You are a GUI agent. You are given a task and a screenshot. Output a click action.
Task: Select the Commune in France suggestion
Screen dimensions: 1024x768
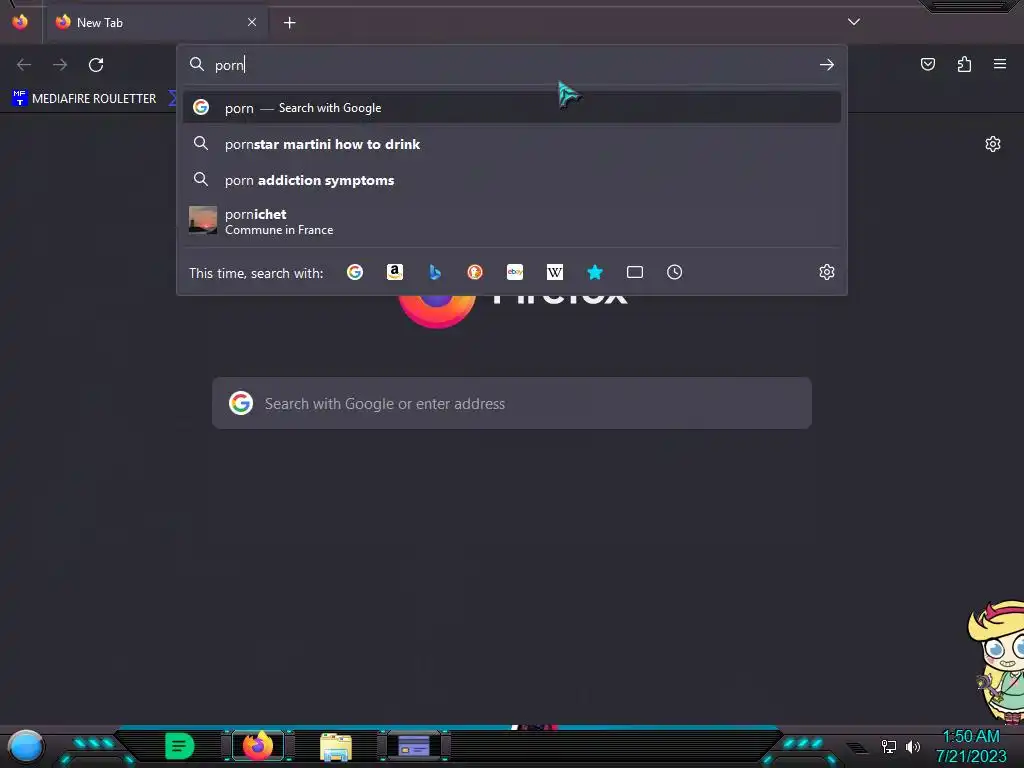(x=512, y=221)
